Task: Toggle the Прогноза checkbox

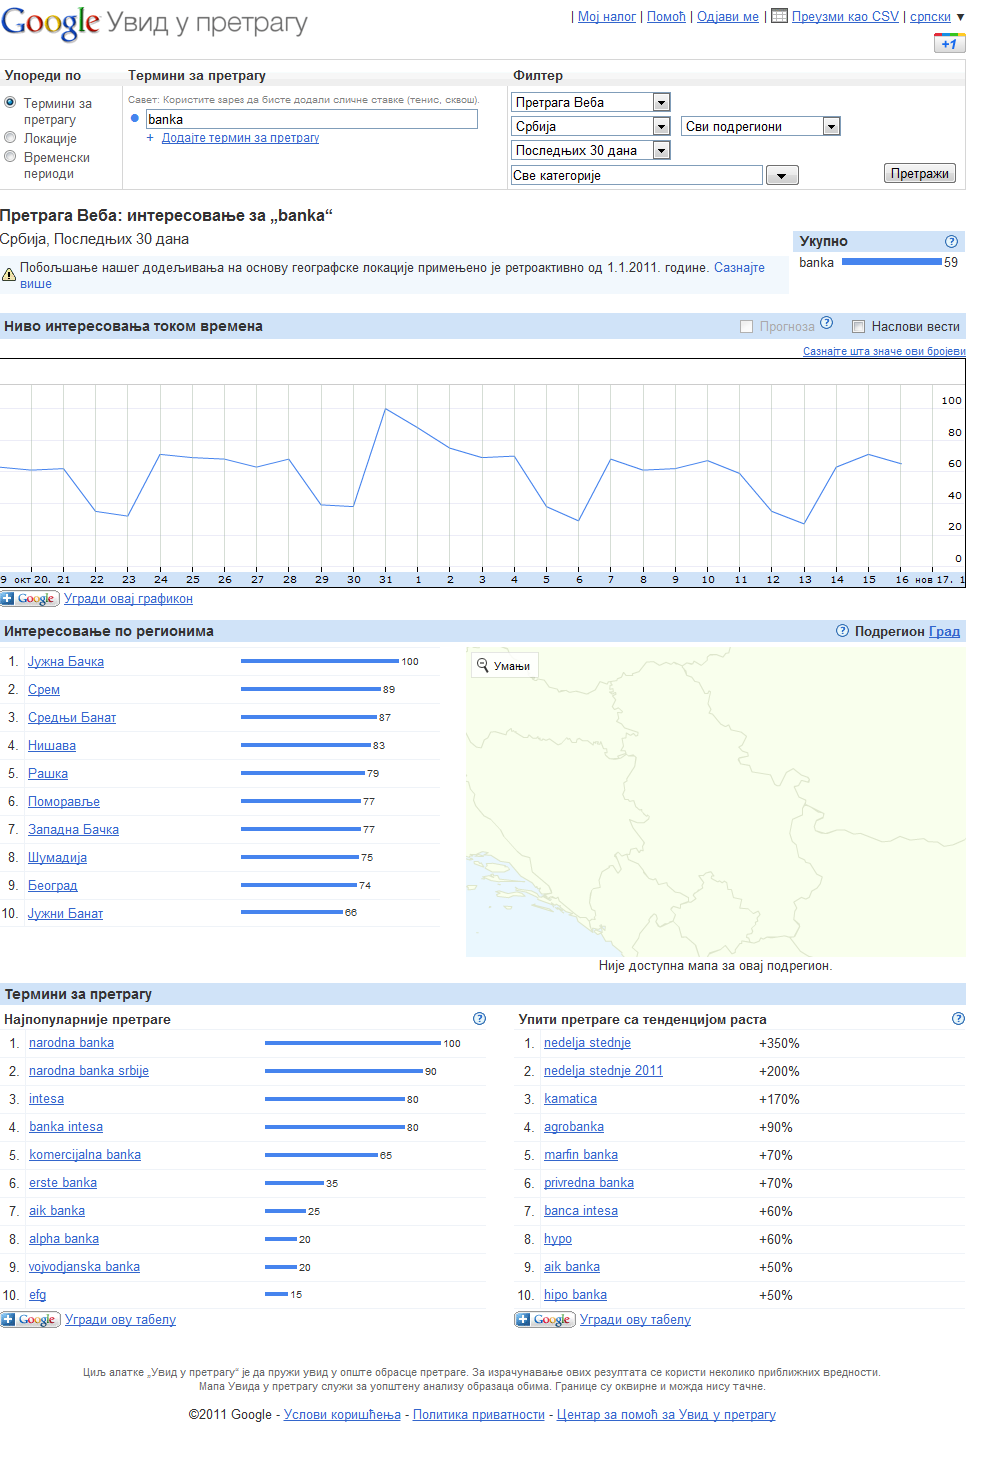Action: (x=746, y=326)
